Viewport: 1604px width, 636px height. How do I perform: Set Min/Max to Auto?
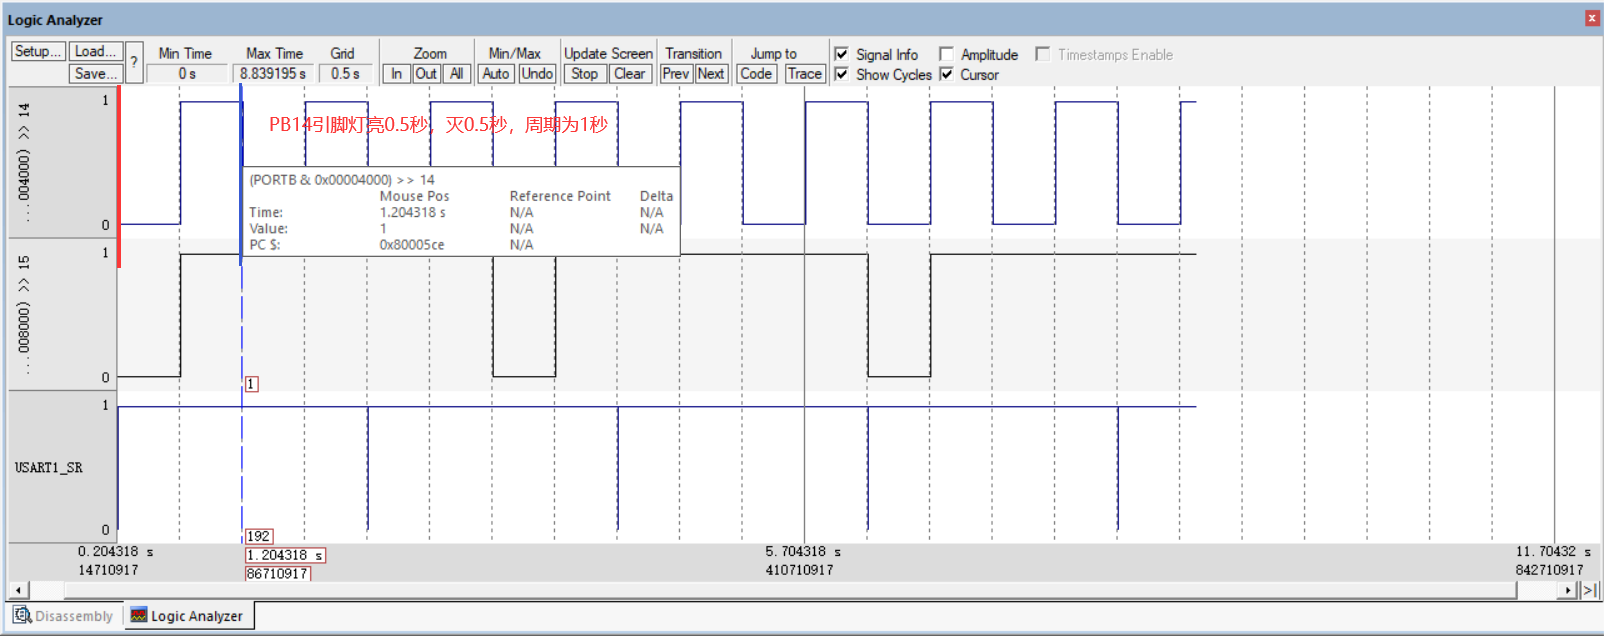496,73
